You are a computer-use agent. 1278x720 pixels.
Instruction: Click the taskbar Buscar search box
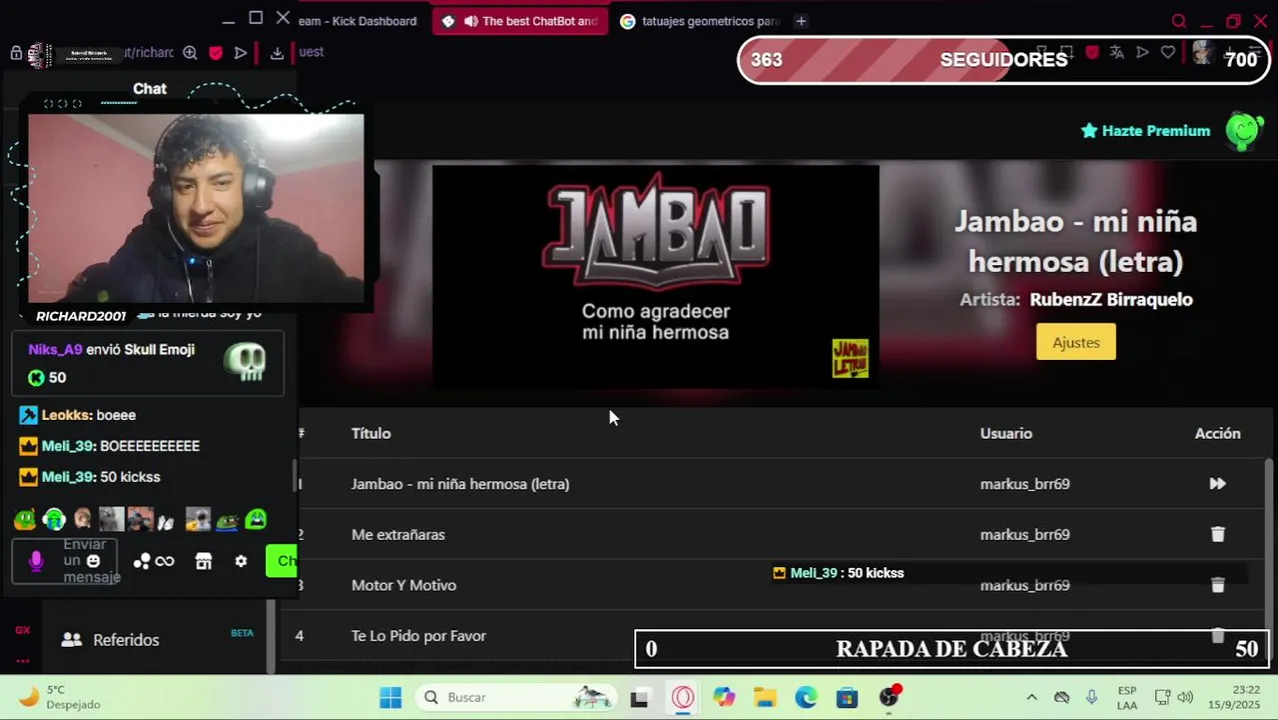coord(517,697)
